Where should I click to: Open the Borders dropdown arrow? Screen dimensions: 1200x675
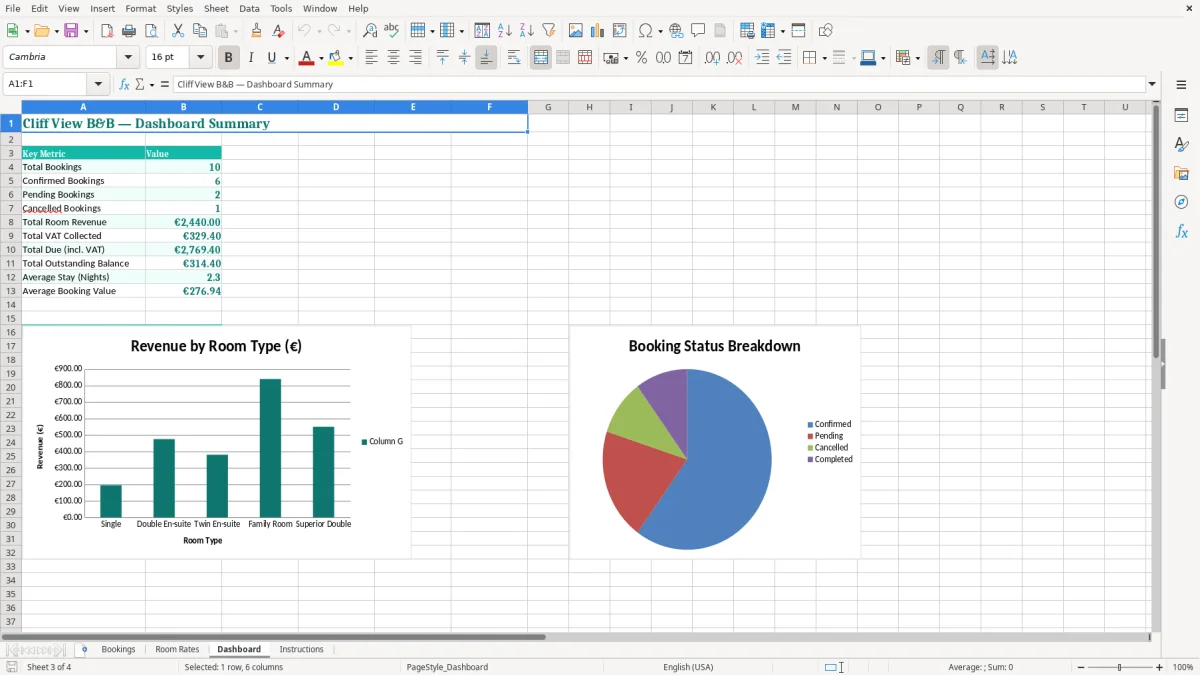pos(824,58)
